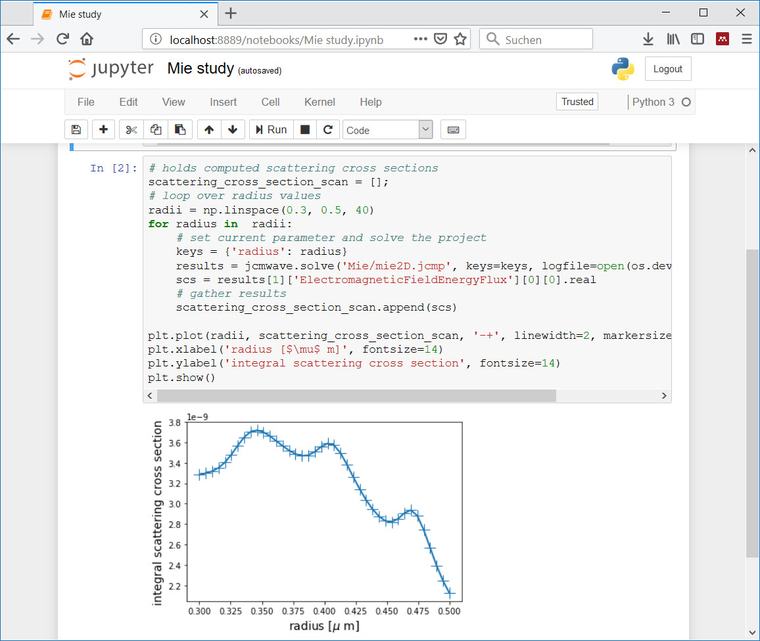Click the In [2] cell prompt
This screenshot has height=641, width=760.
[x=113, y=168]
